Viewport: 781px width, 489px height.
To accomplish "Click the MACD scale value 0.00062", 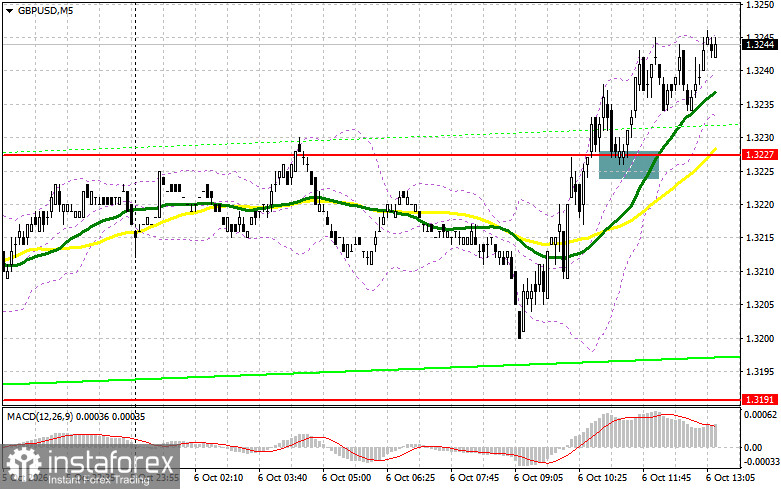I will [760, 414].
